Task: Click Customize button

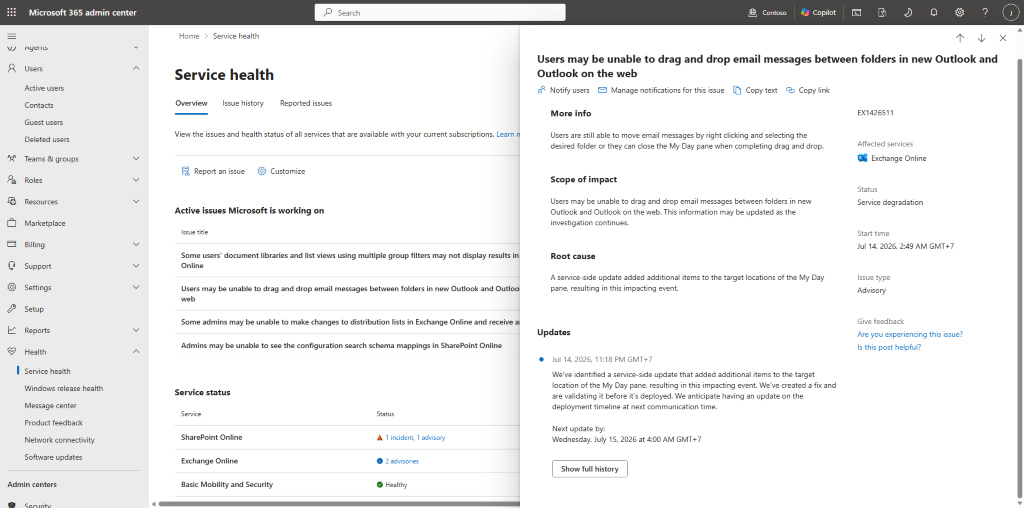Action: [281, 171]
